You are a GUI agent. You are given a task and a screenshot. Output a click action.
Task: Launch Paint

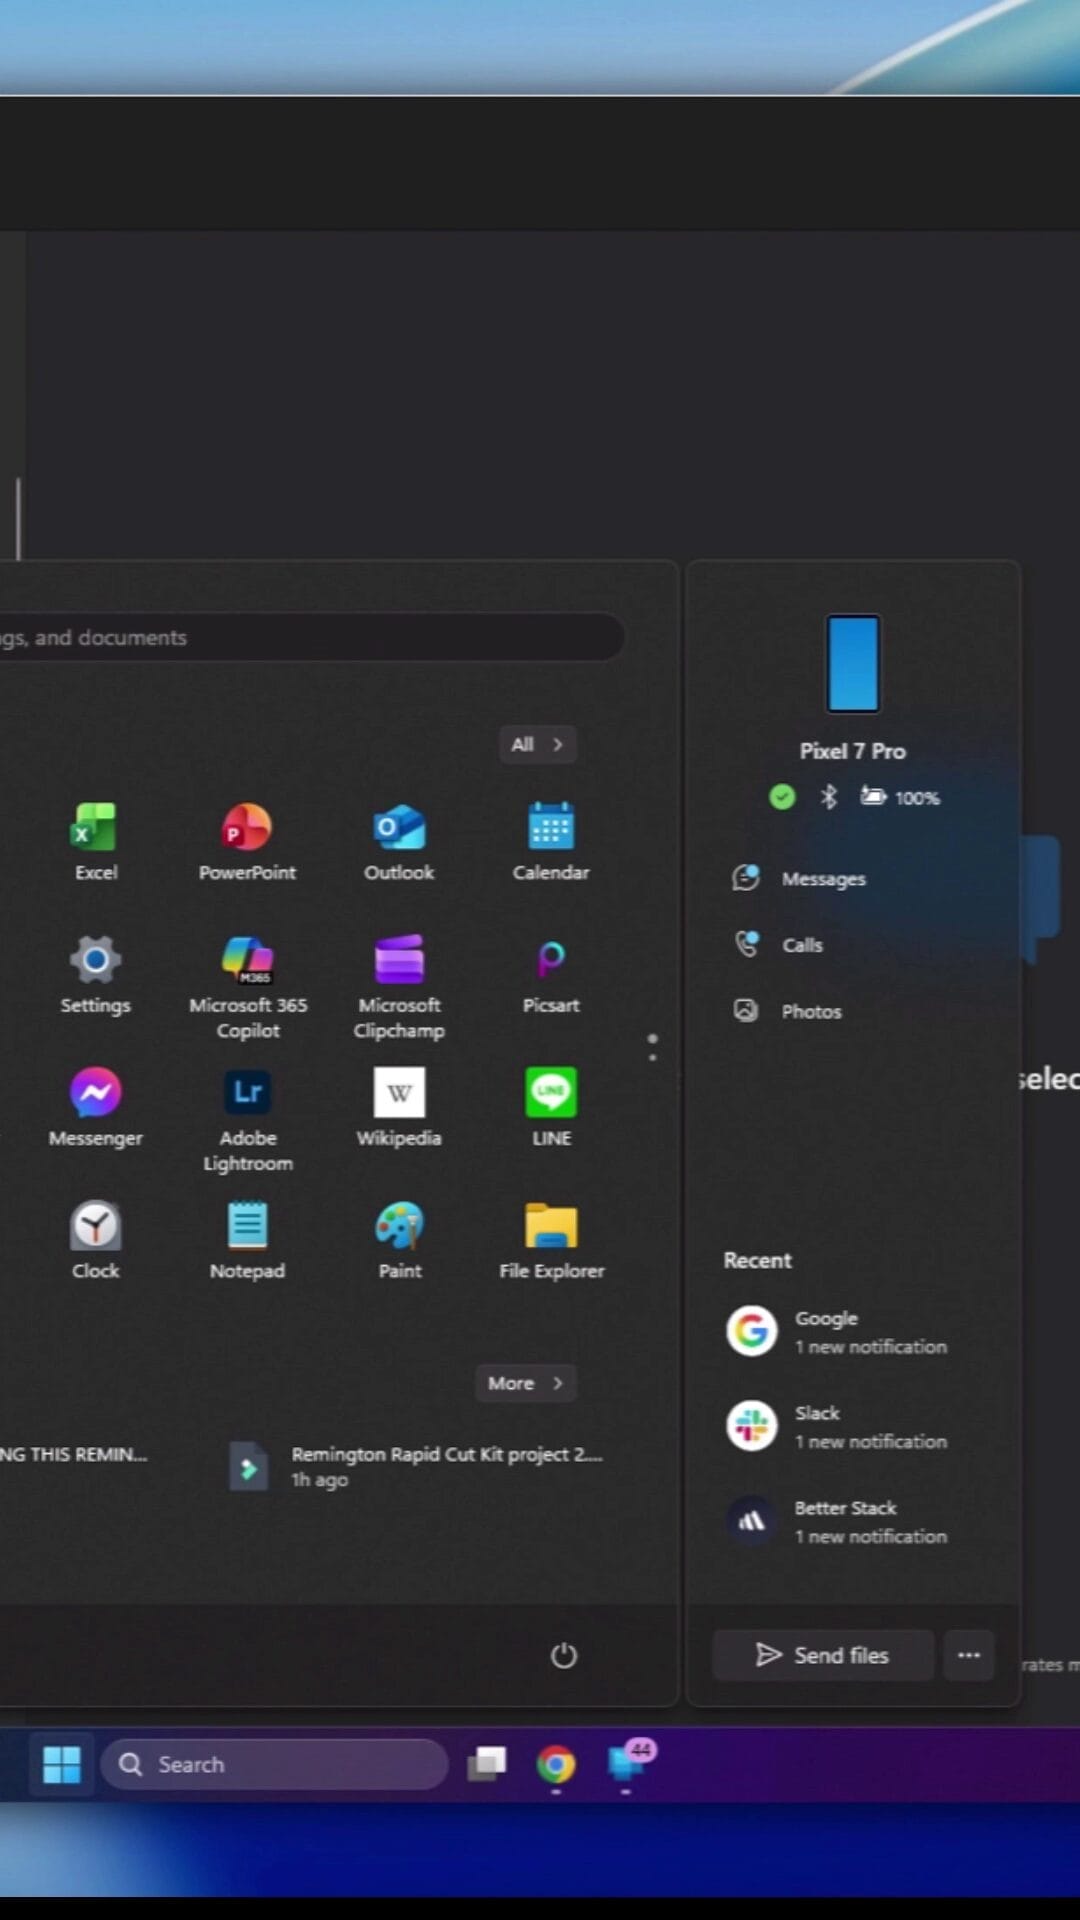click(399, 1241)
